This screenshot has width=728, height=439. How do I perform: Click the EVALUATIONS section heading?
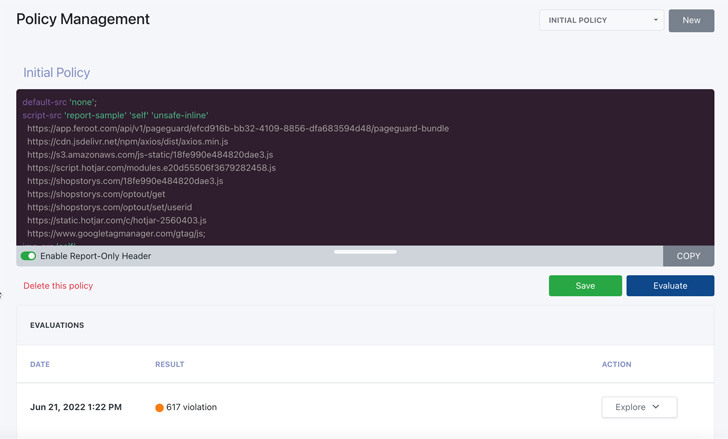[x=57, y=325]
